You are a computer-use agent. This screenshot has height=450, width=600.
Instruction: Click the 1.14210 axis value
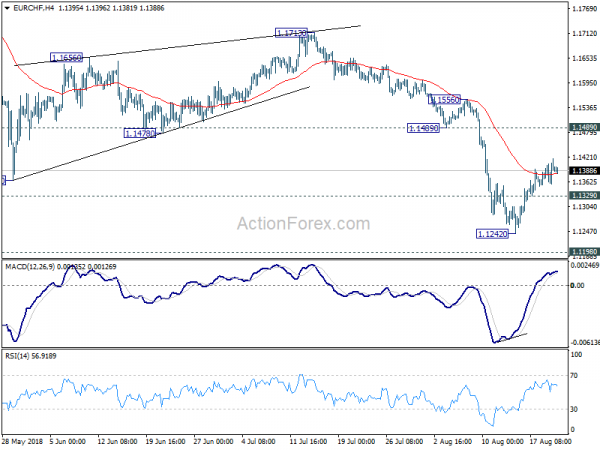pos(584,157)
